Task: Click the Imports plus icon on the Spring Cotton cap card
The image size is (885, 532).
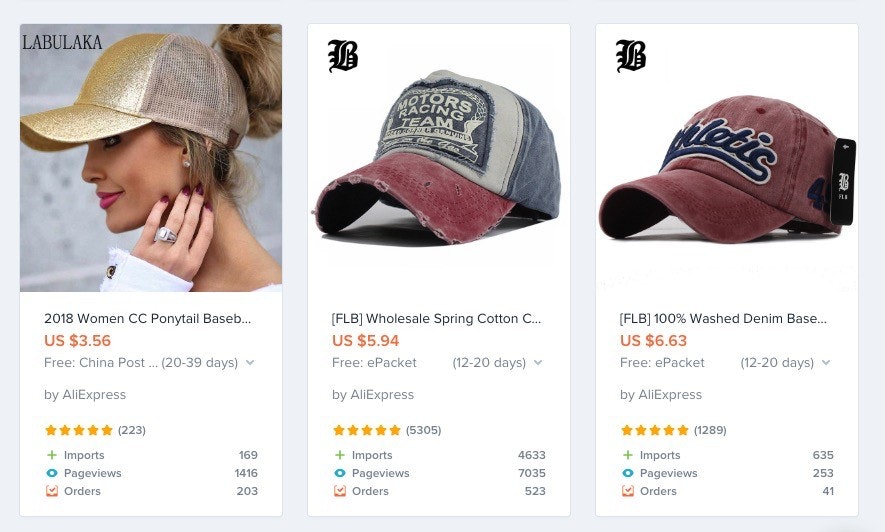Action: coord(339,455)
